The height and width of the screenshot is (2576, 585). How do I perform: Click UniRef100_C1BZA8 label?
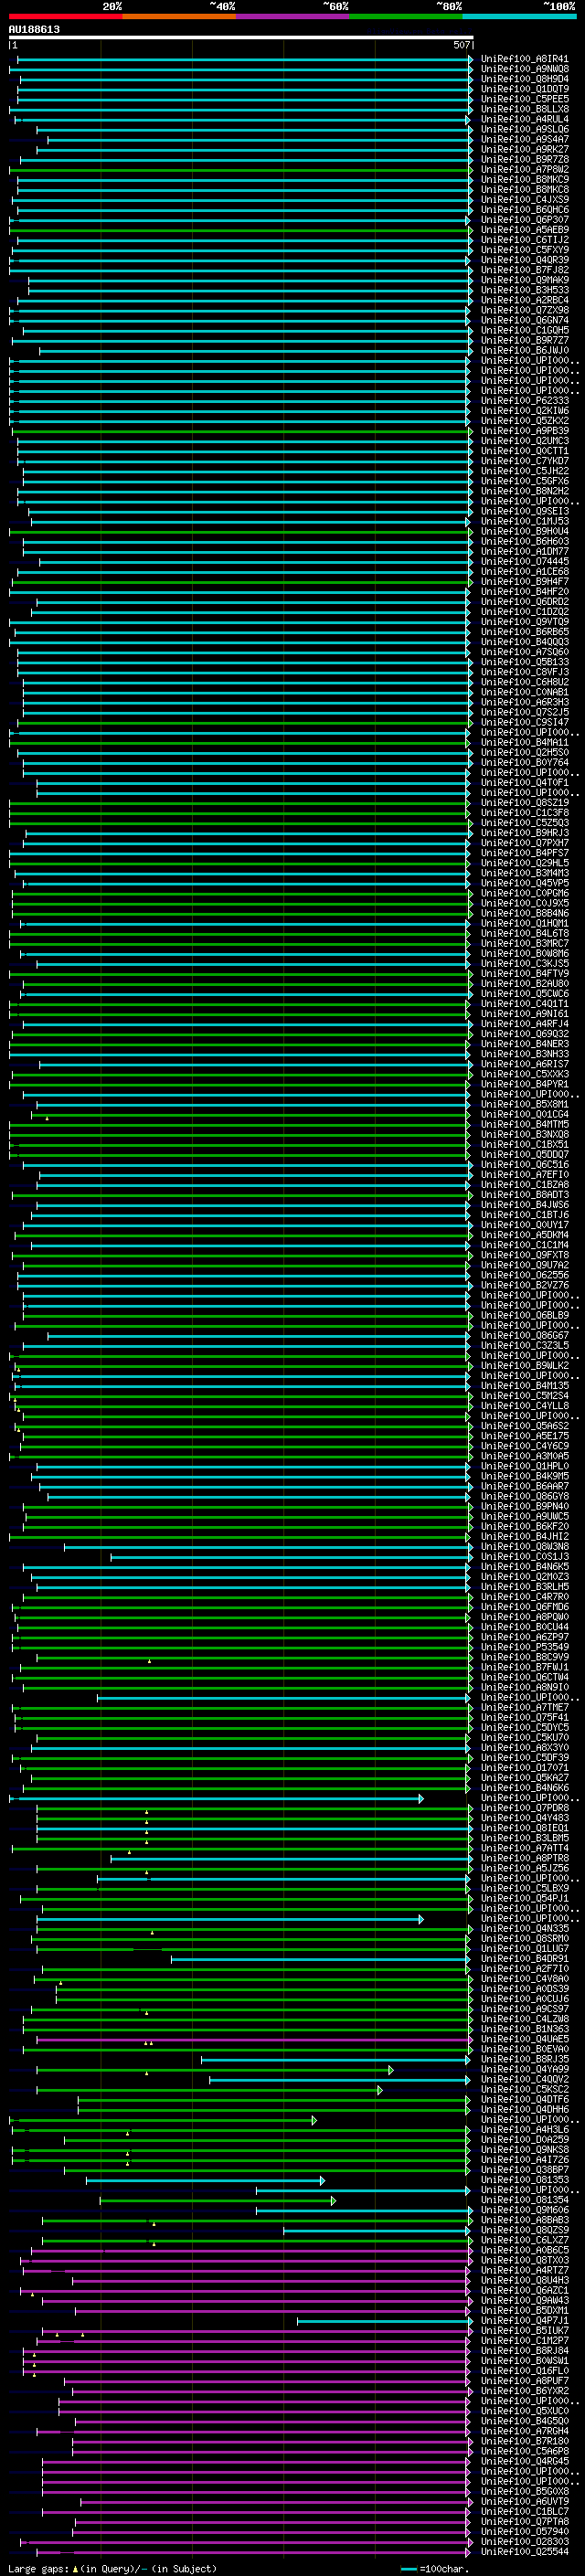(x=524, y=1185)
